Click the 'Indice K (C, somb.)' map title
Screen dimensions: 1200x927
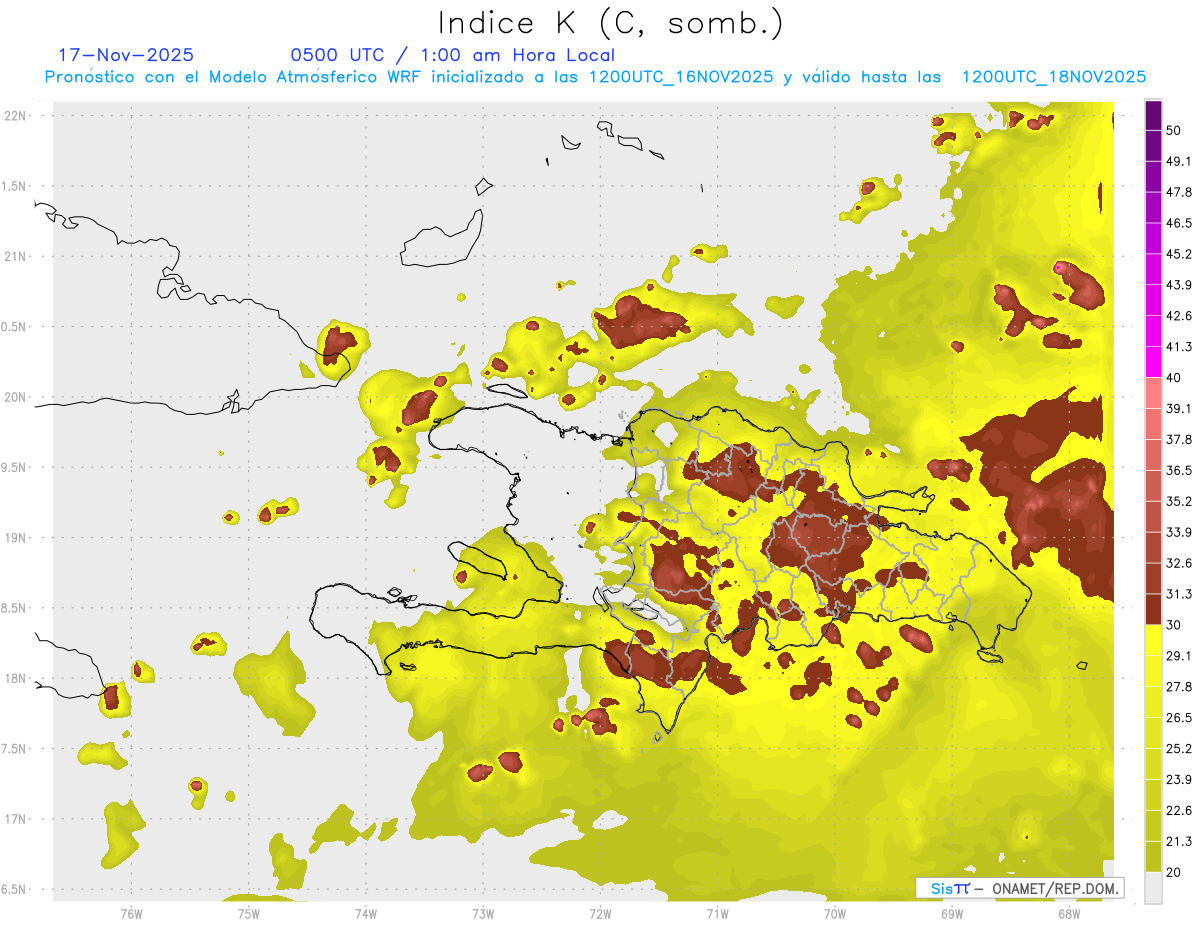[x=610, y=23]
